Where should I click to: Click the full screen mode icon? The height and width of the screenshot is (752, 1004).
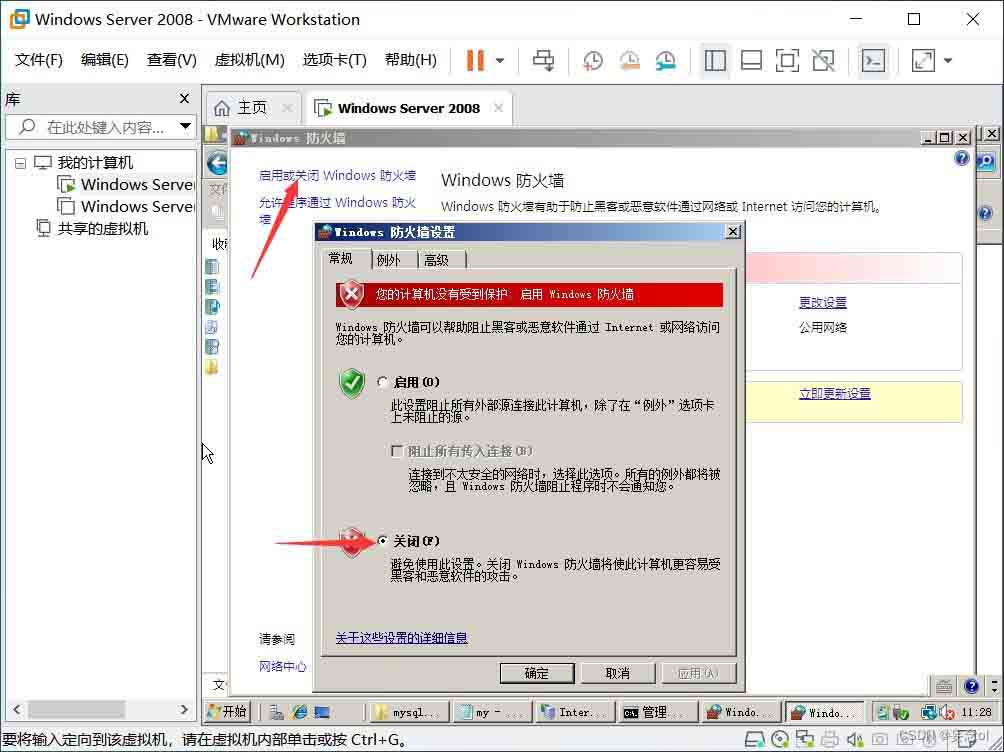pyautogui.click(x=787, y=61)
